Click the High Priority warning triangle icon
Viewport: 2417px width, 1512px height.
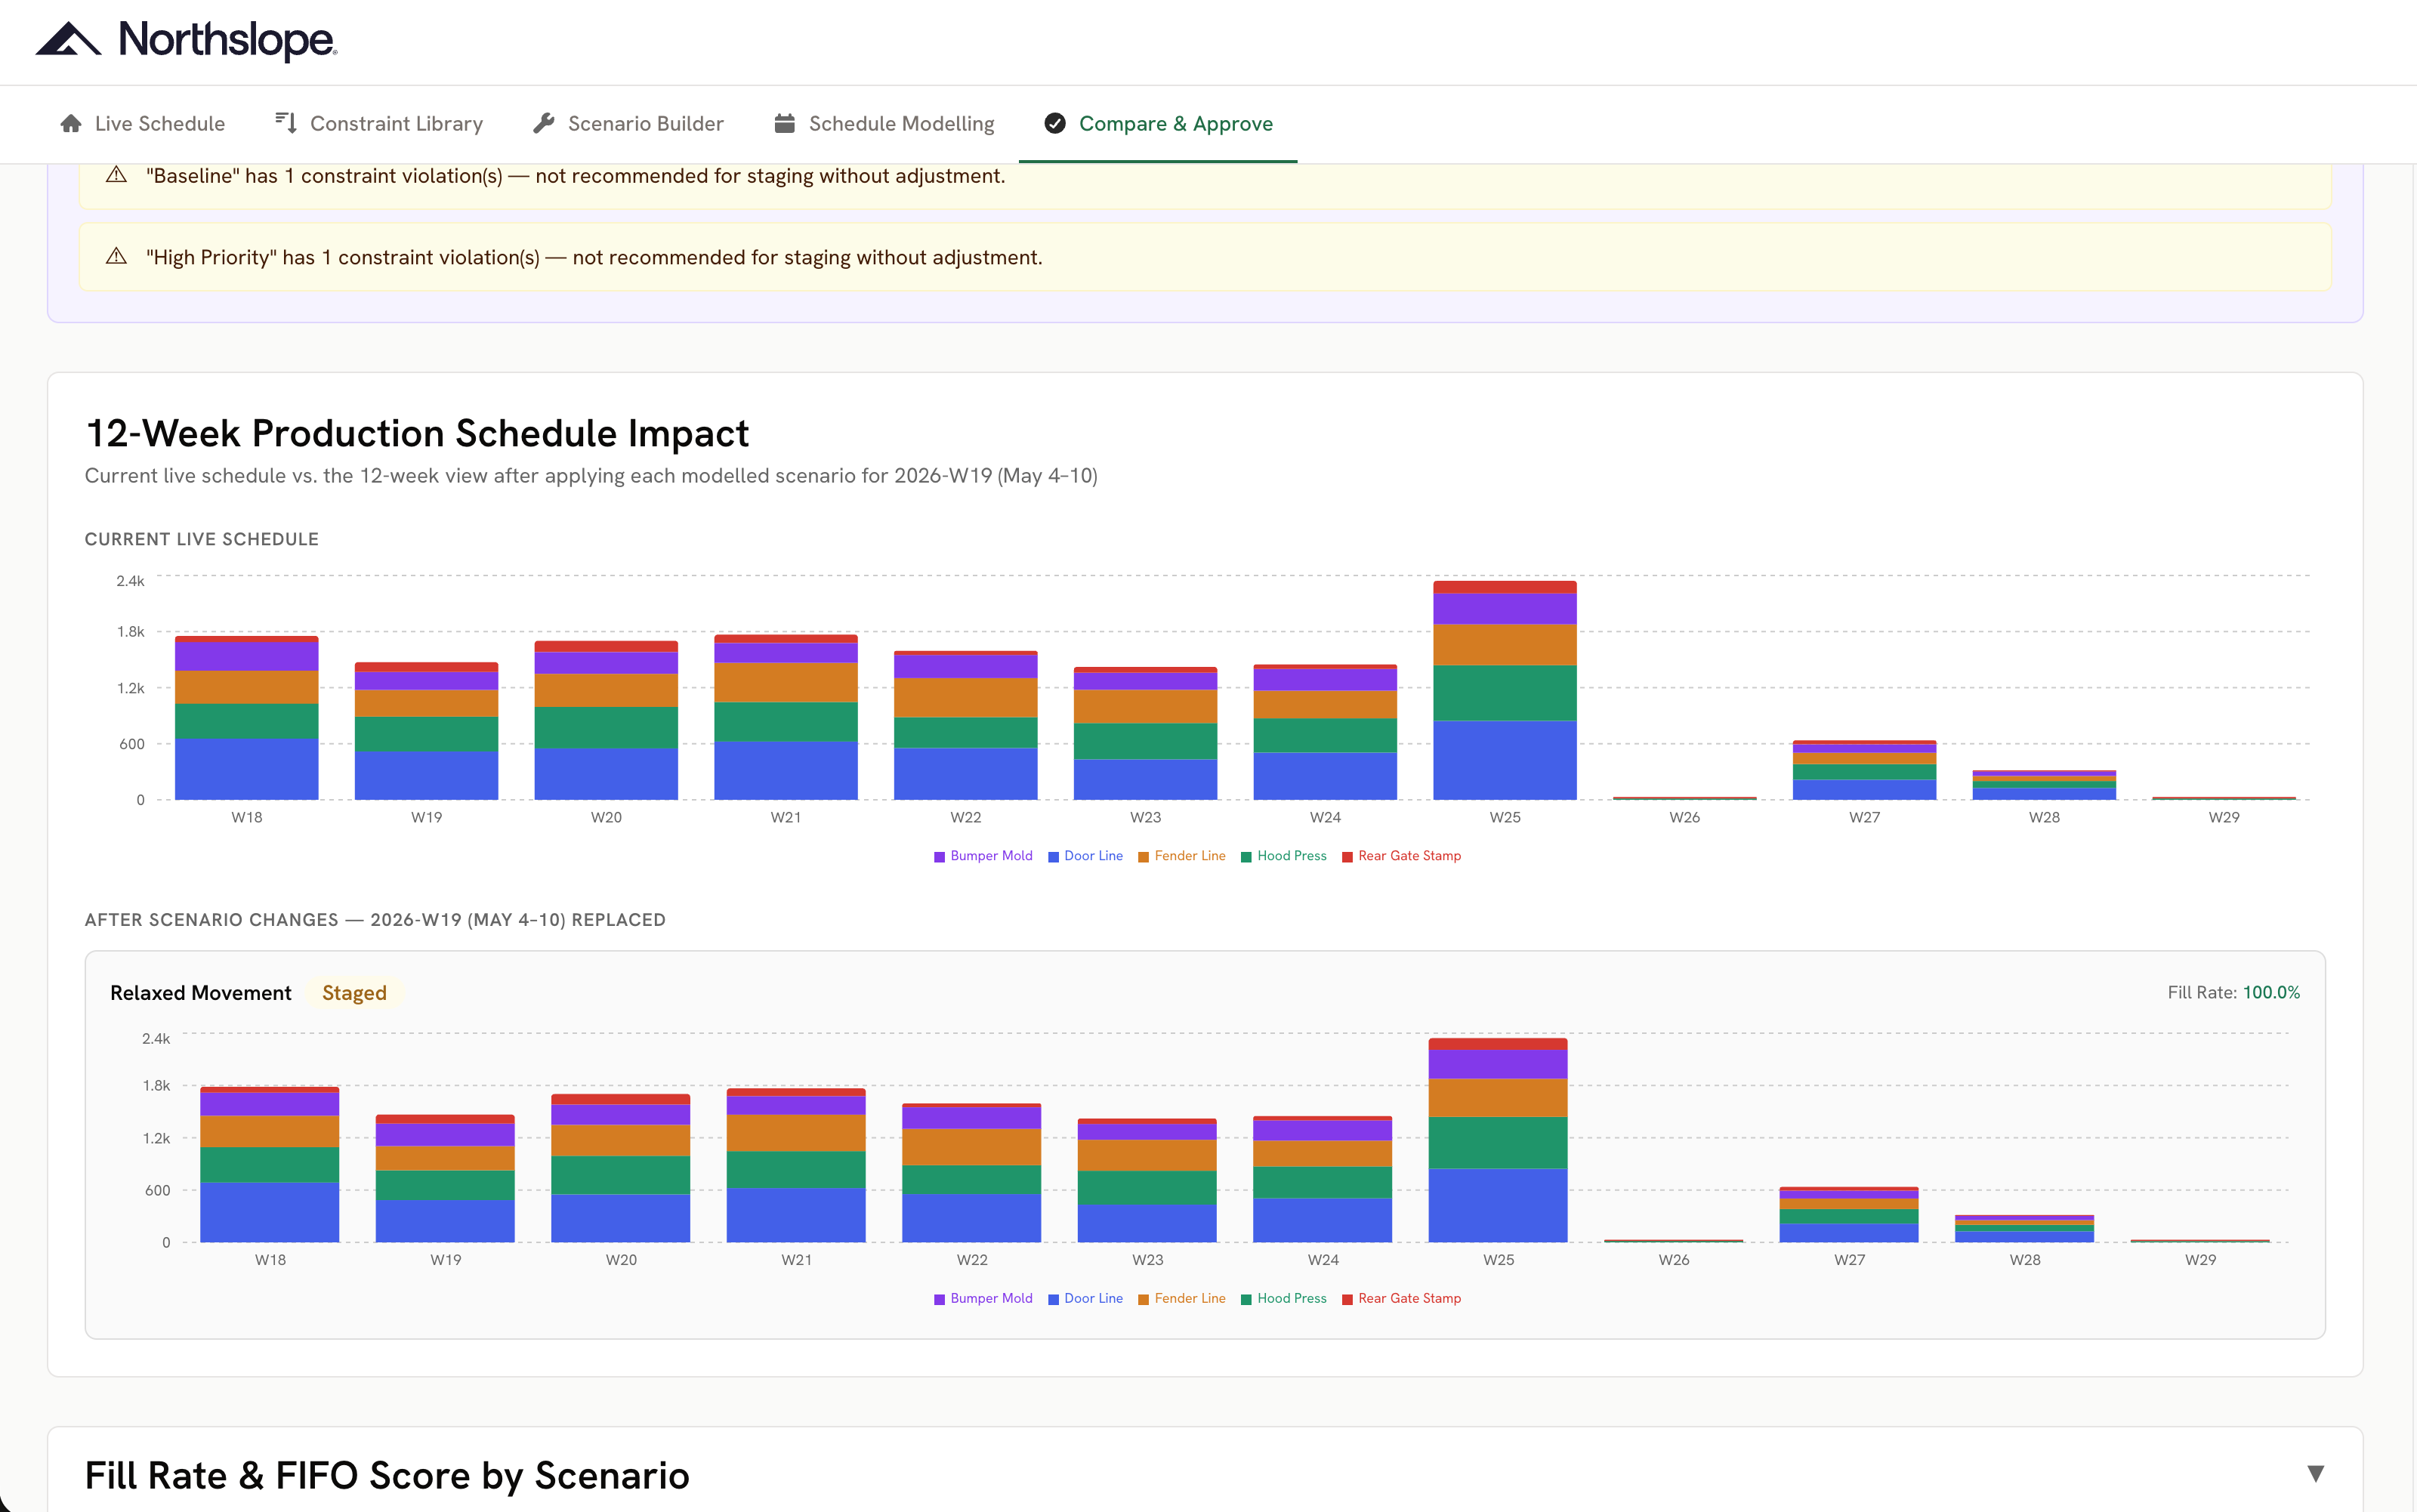pyautogui.click(x=117, y=256)
